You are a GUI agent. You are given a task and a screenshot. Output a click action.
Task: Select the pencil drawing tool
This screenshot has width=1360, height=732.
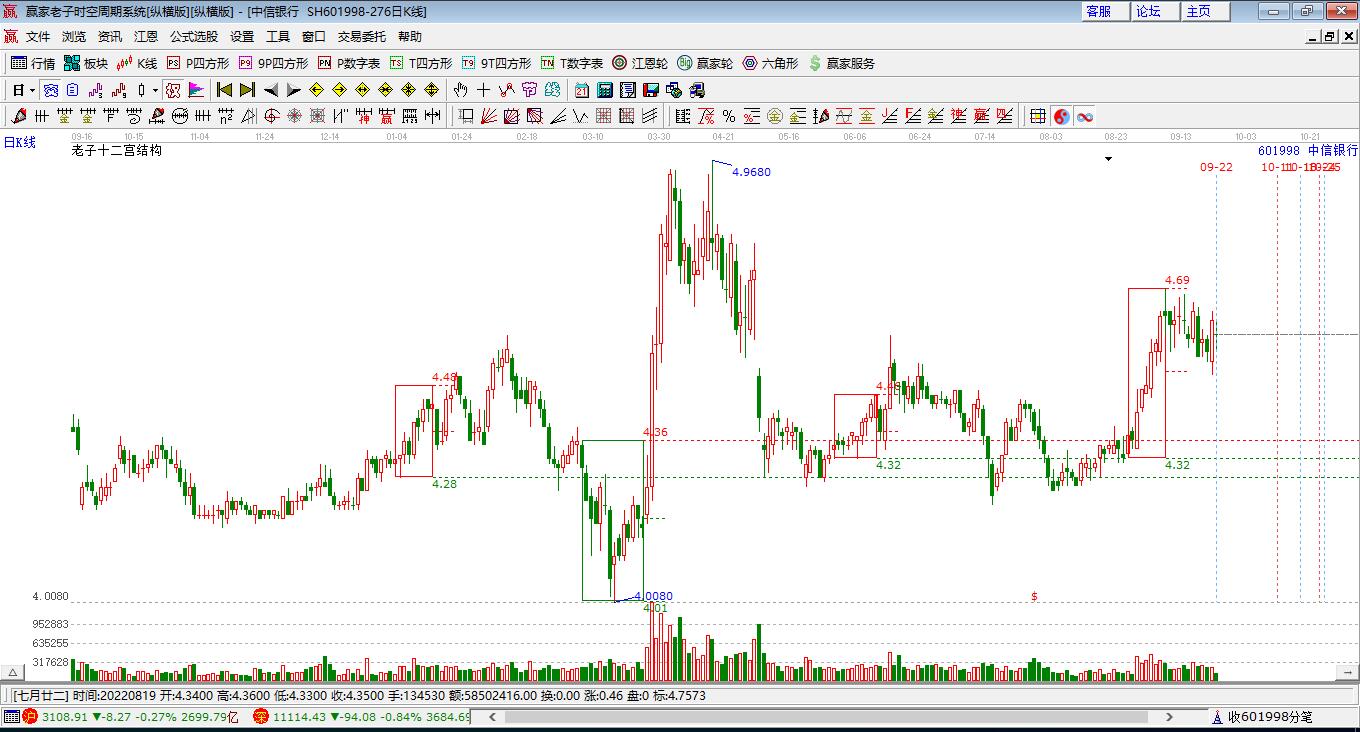click(x=19, y=116)
